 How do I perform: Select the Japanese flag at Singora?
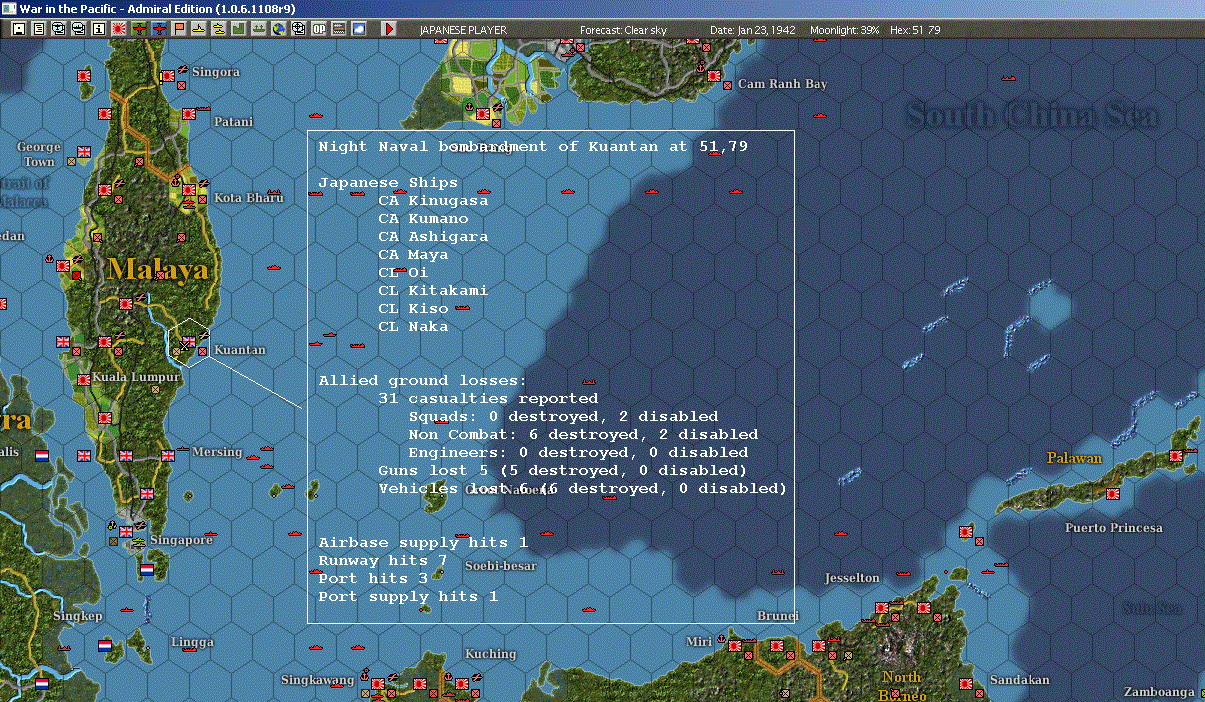(x=167, y=76)
